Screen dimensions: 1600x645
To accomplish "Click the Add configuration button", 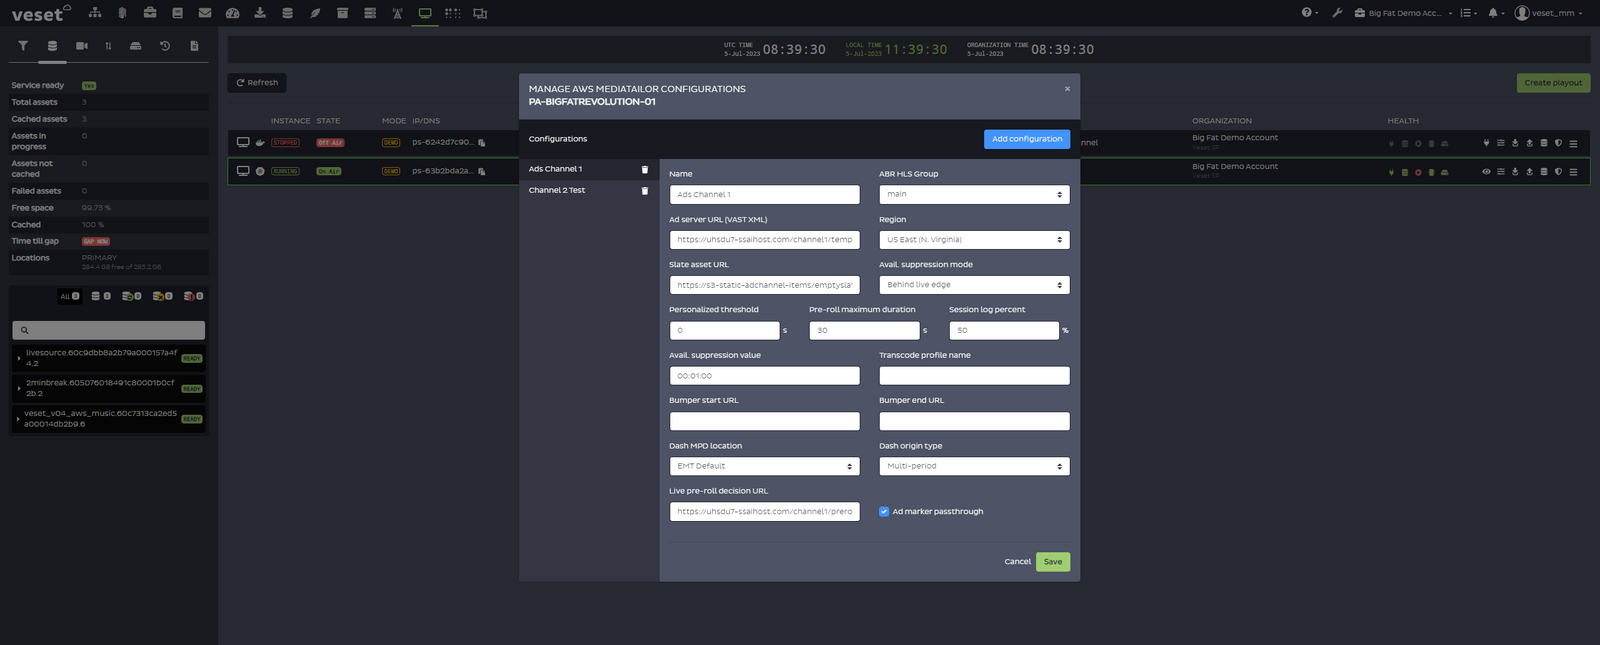I will pyautogui.click(x=1027, y=139).
